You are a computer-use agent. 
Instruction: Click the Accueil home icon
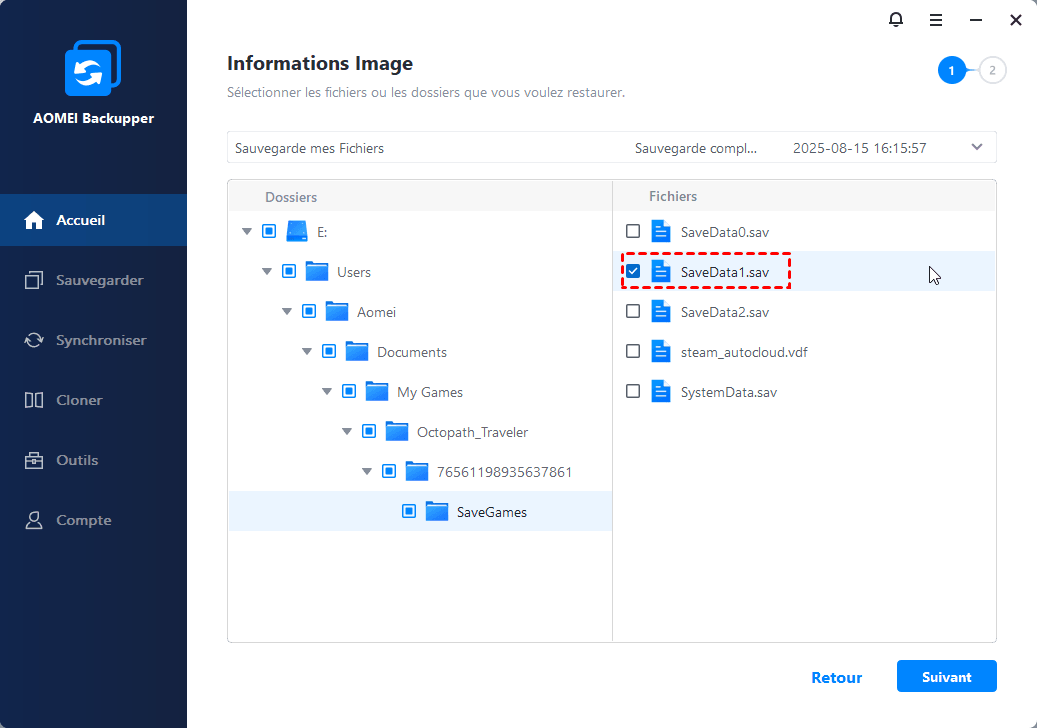click(34, 220)
